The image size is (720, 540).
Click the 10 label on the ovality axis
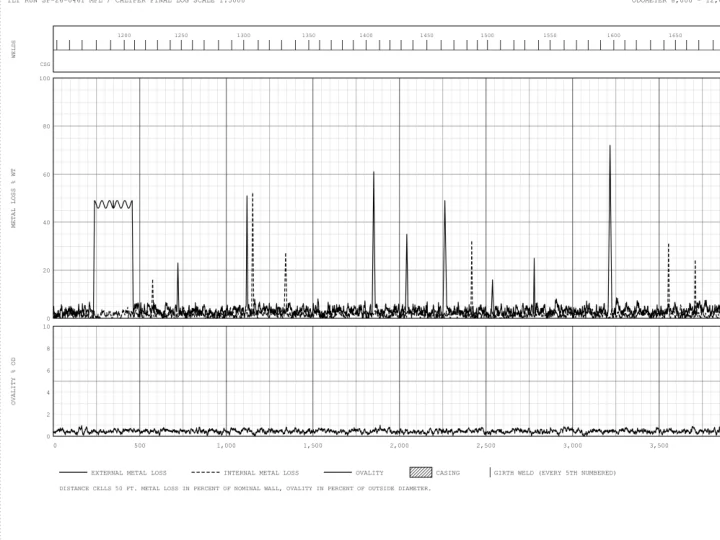[x=46, y=327]
